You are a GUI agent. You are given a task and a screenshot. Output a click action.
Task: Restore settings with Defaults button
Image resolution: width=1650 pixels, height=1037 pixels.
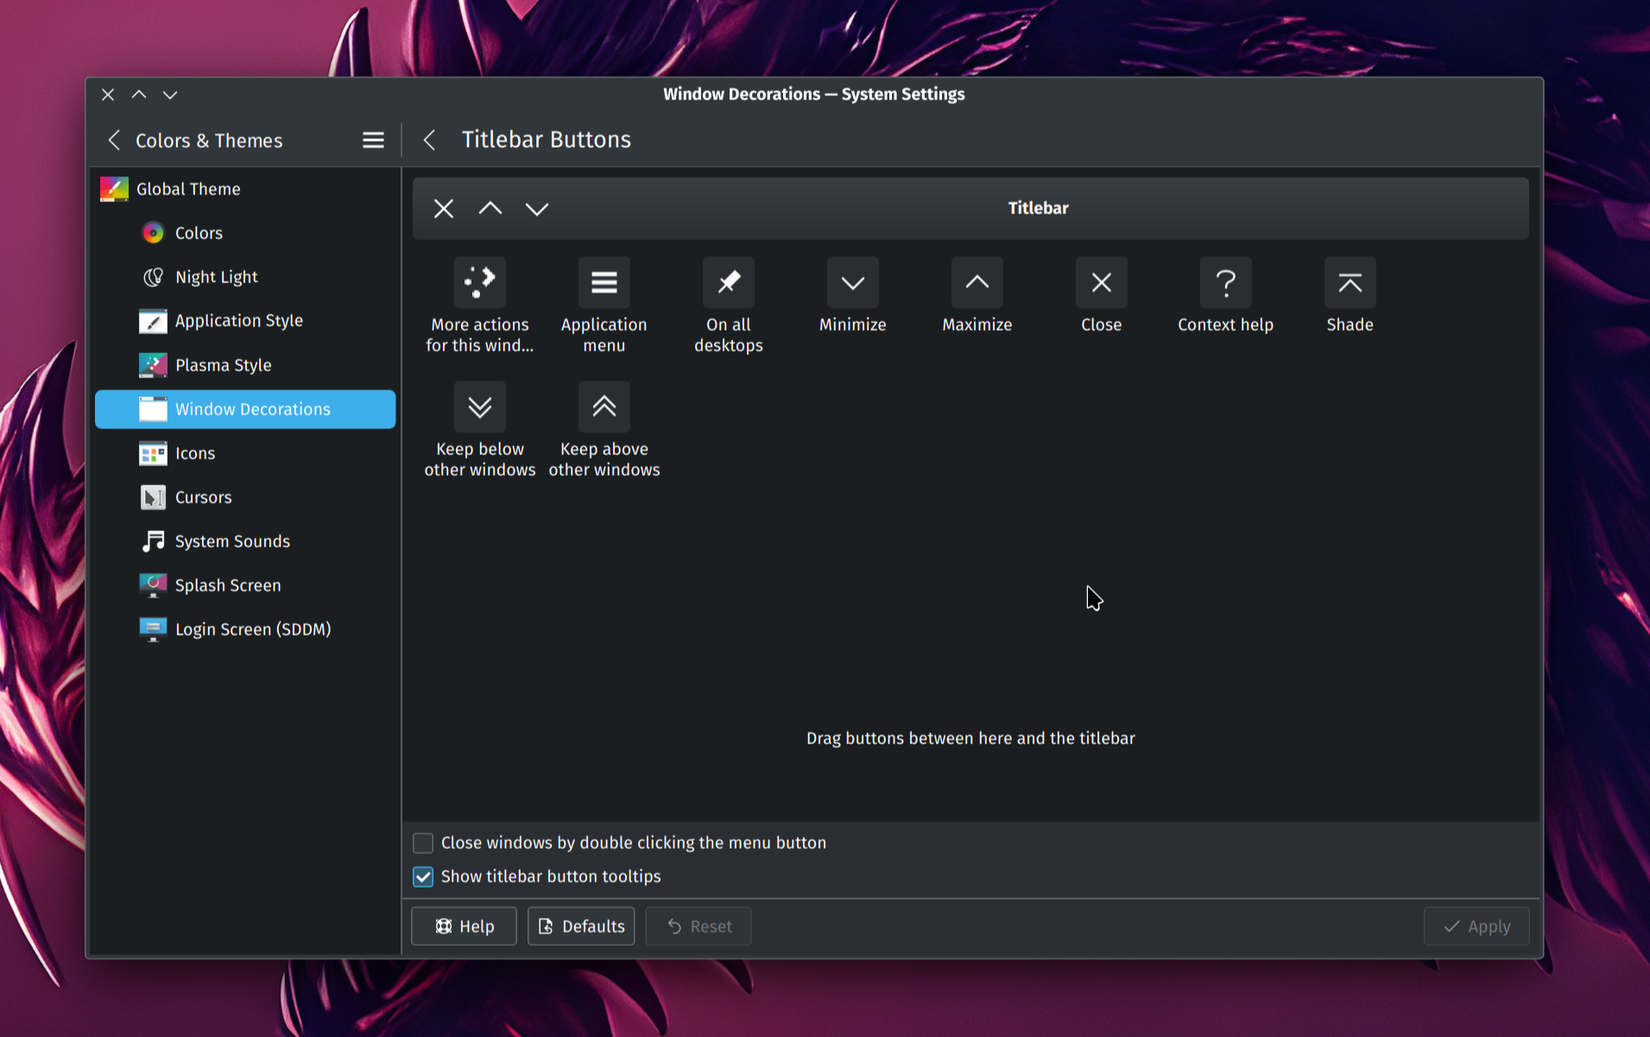[581, 926]
